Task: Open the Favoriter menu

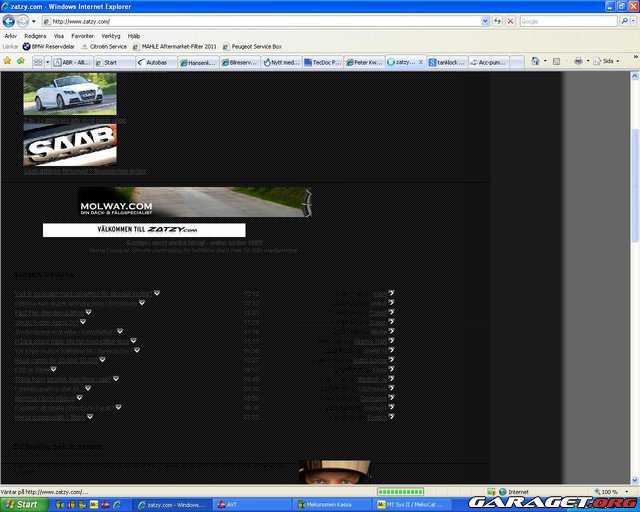Action: pos(82,35)
